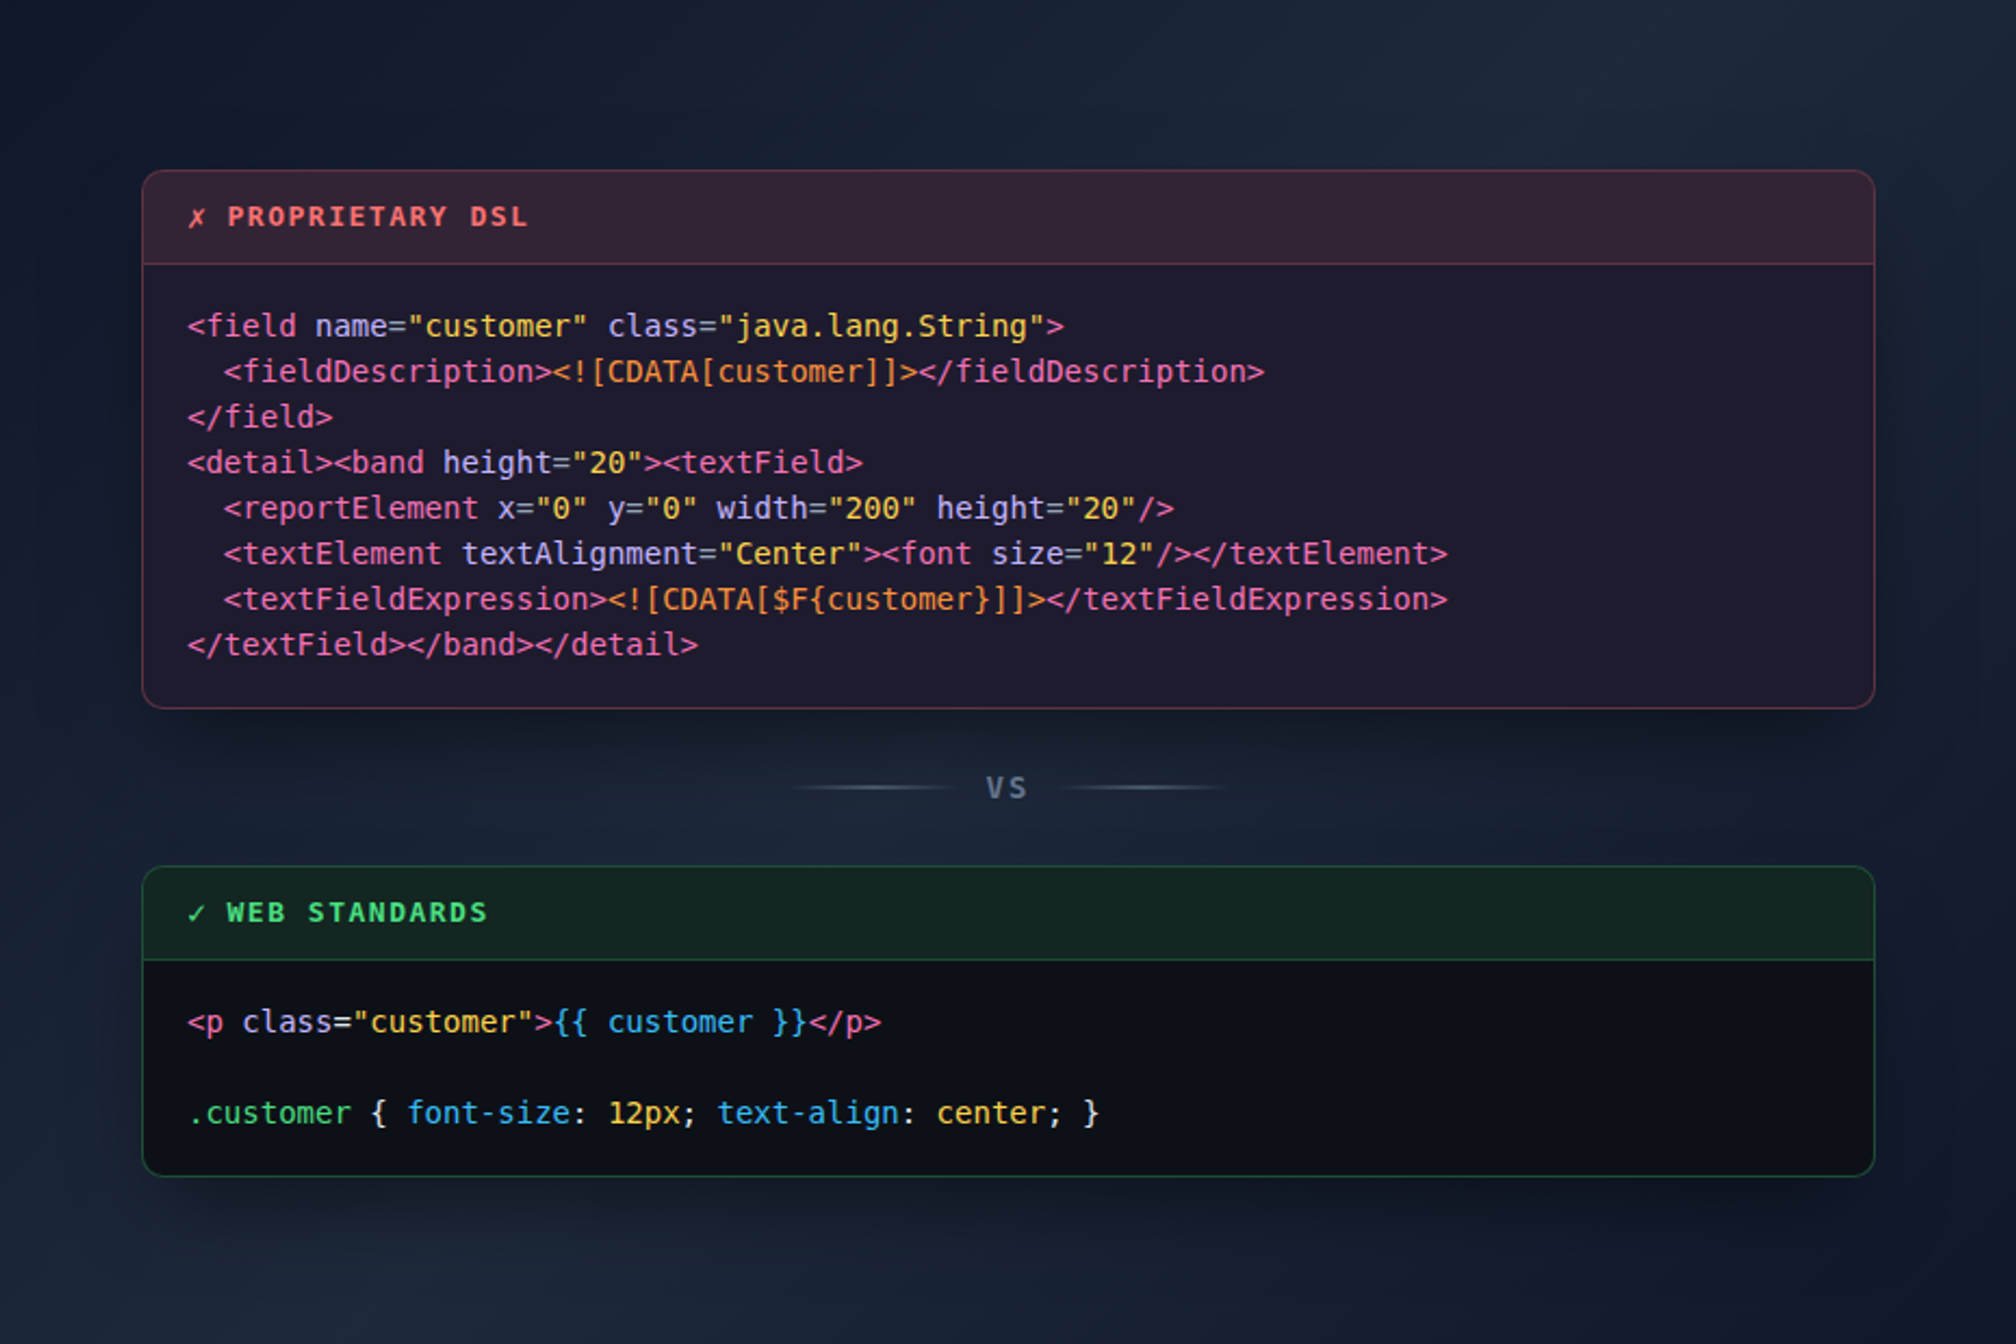
Task: Click the '<reportElement x="0"' line
Action: [698, 508]
